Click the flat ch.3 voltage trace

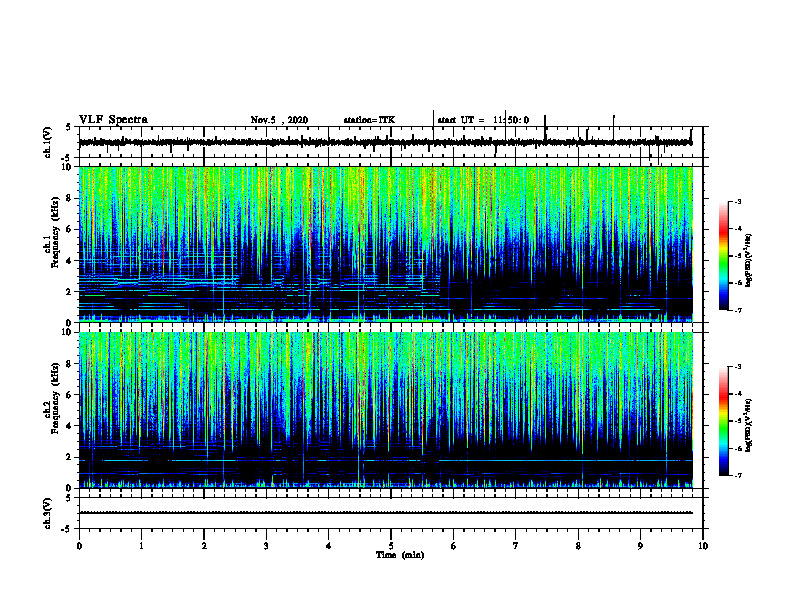coord(386,513)
